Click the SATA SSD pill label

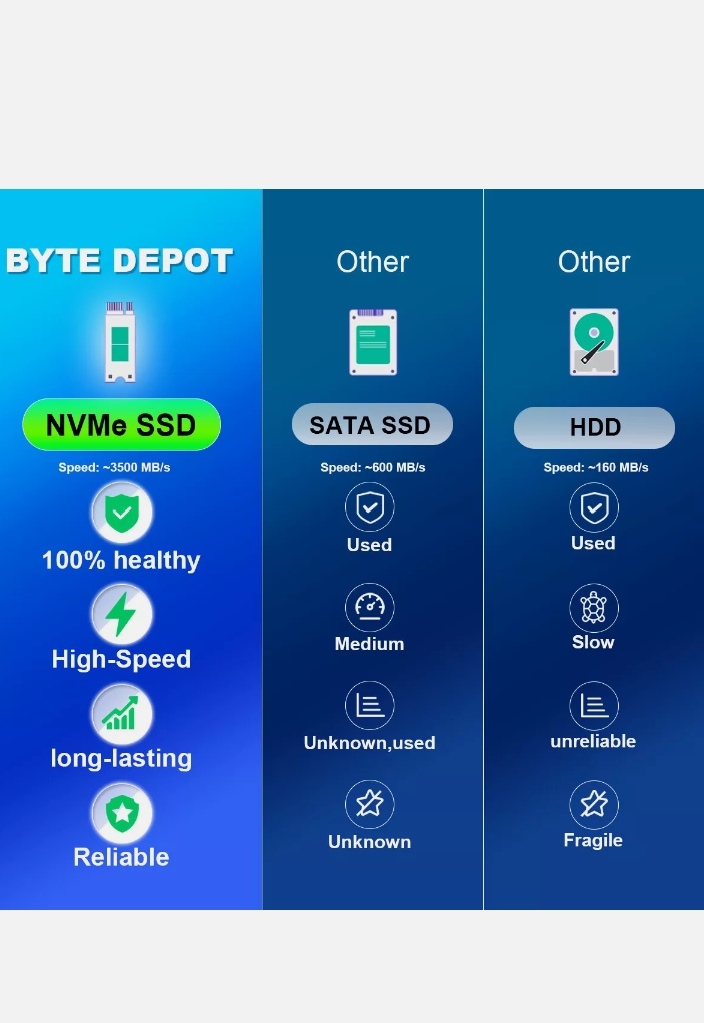tap(372, 425)
